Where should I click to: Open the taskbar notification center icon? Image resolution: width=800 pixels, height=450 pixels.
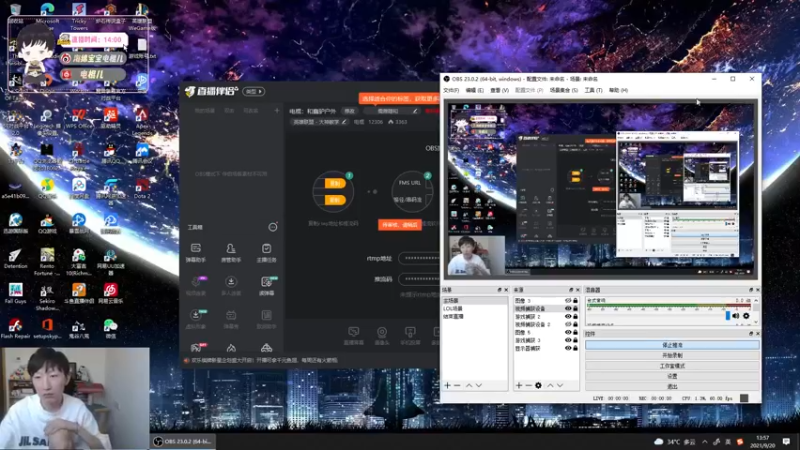(x=786, y=441)
